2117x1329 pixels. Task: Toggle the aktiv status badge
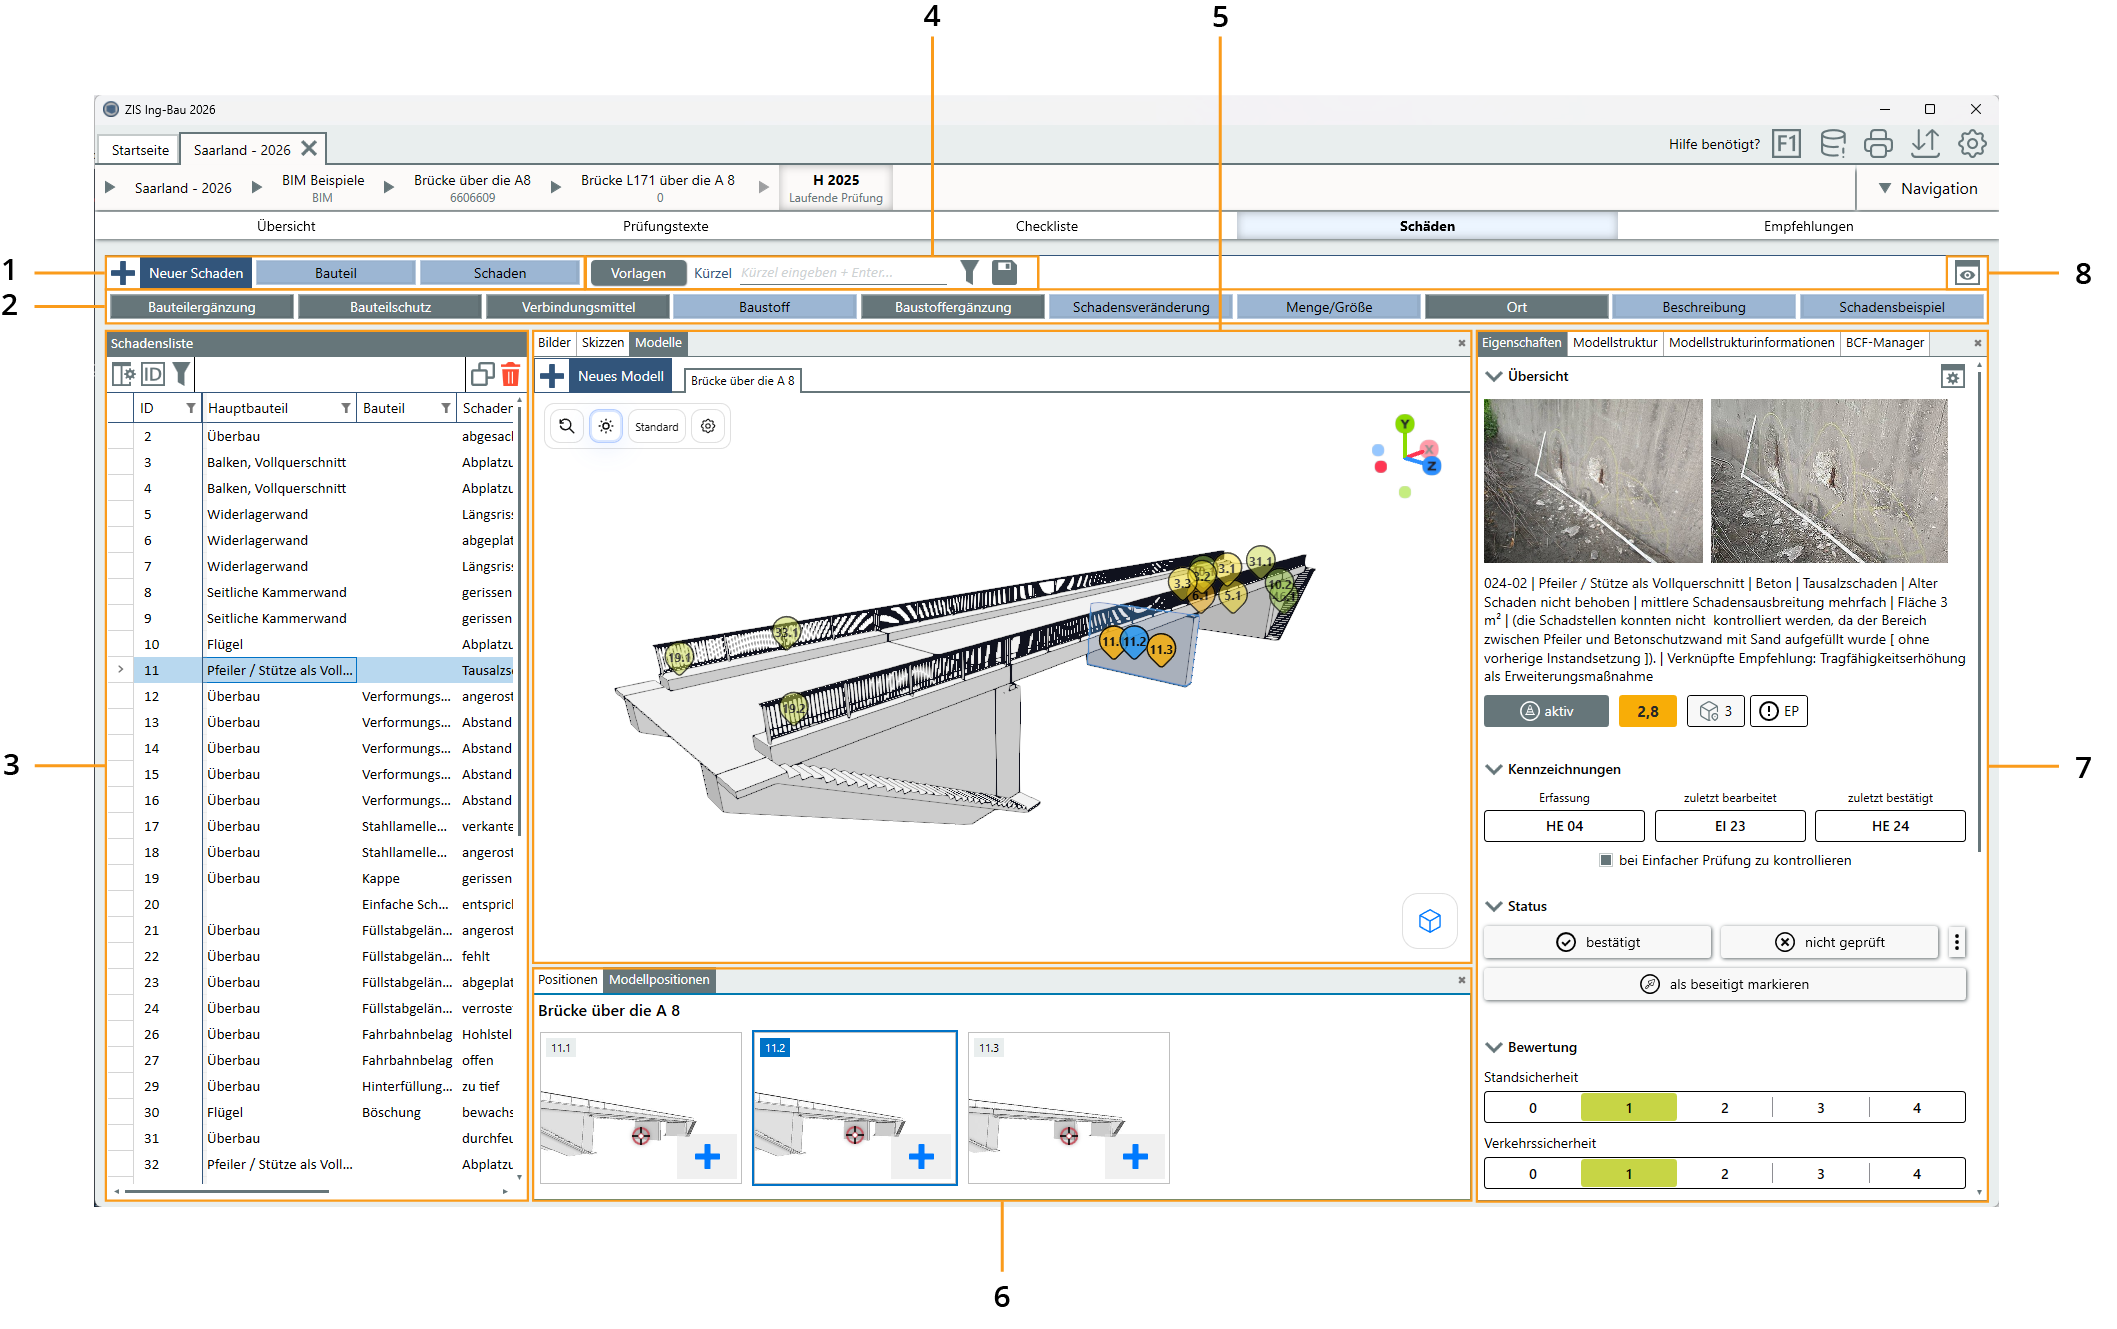tap(1546, 711)
